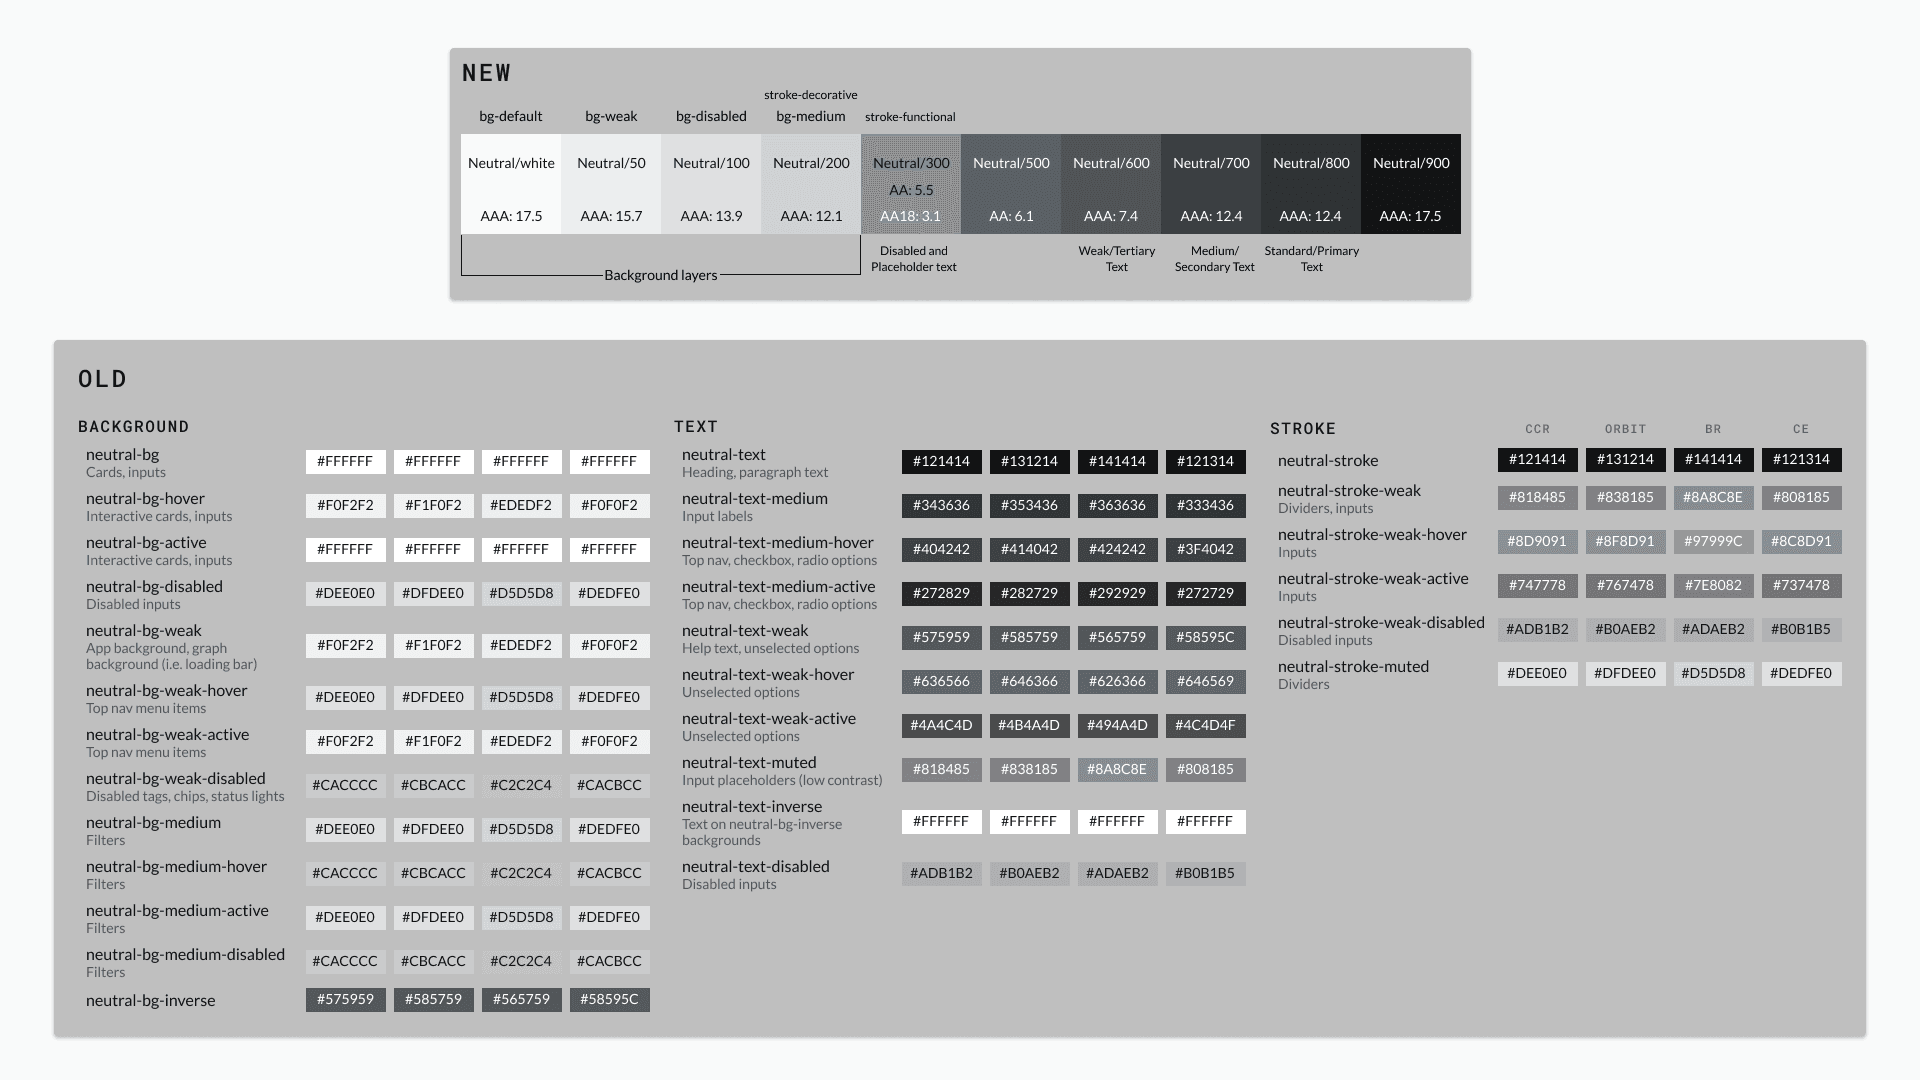This screenshot has width=1920, height=1080.
Task: Select #F0F2F2 chip in neutral-bg-hover row
Action: [346, 506]
